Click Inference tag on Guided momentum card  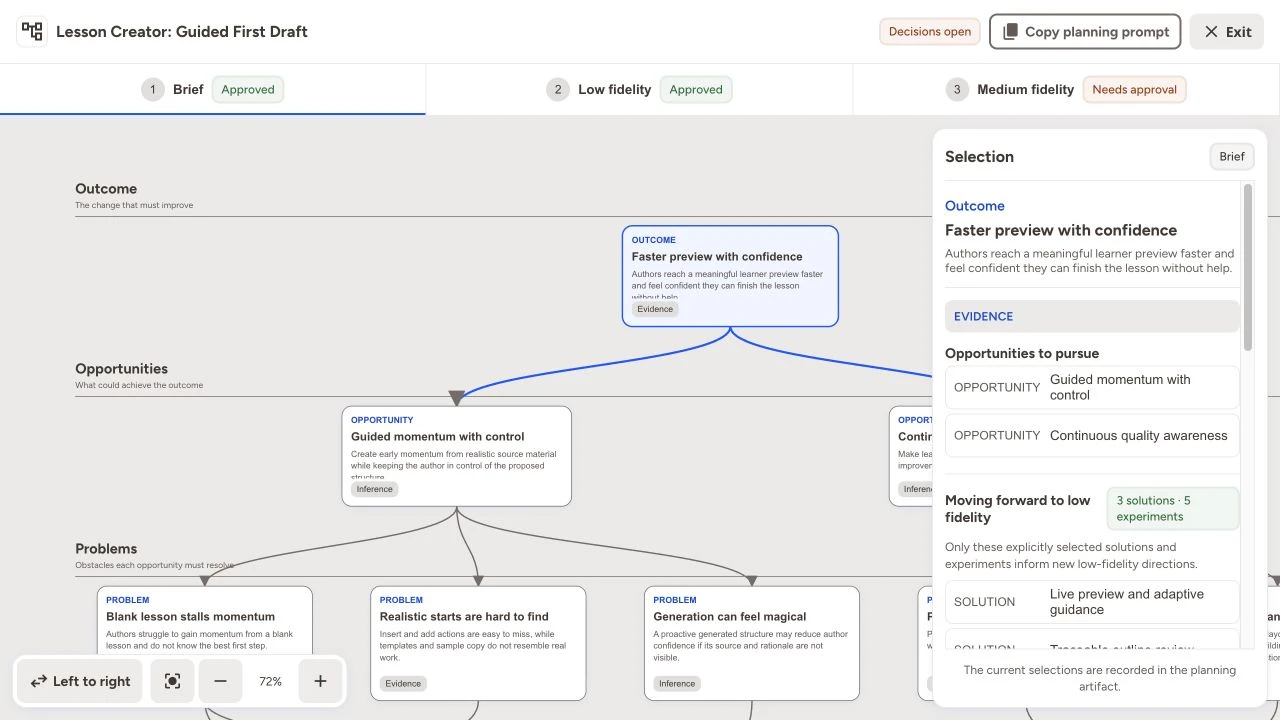[375, 489]
